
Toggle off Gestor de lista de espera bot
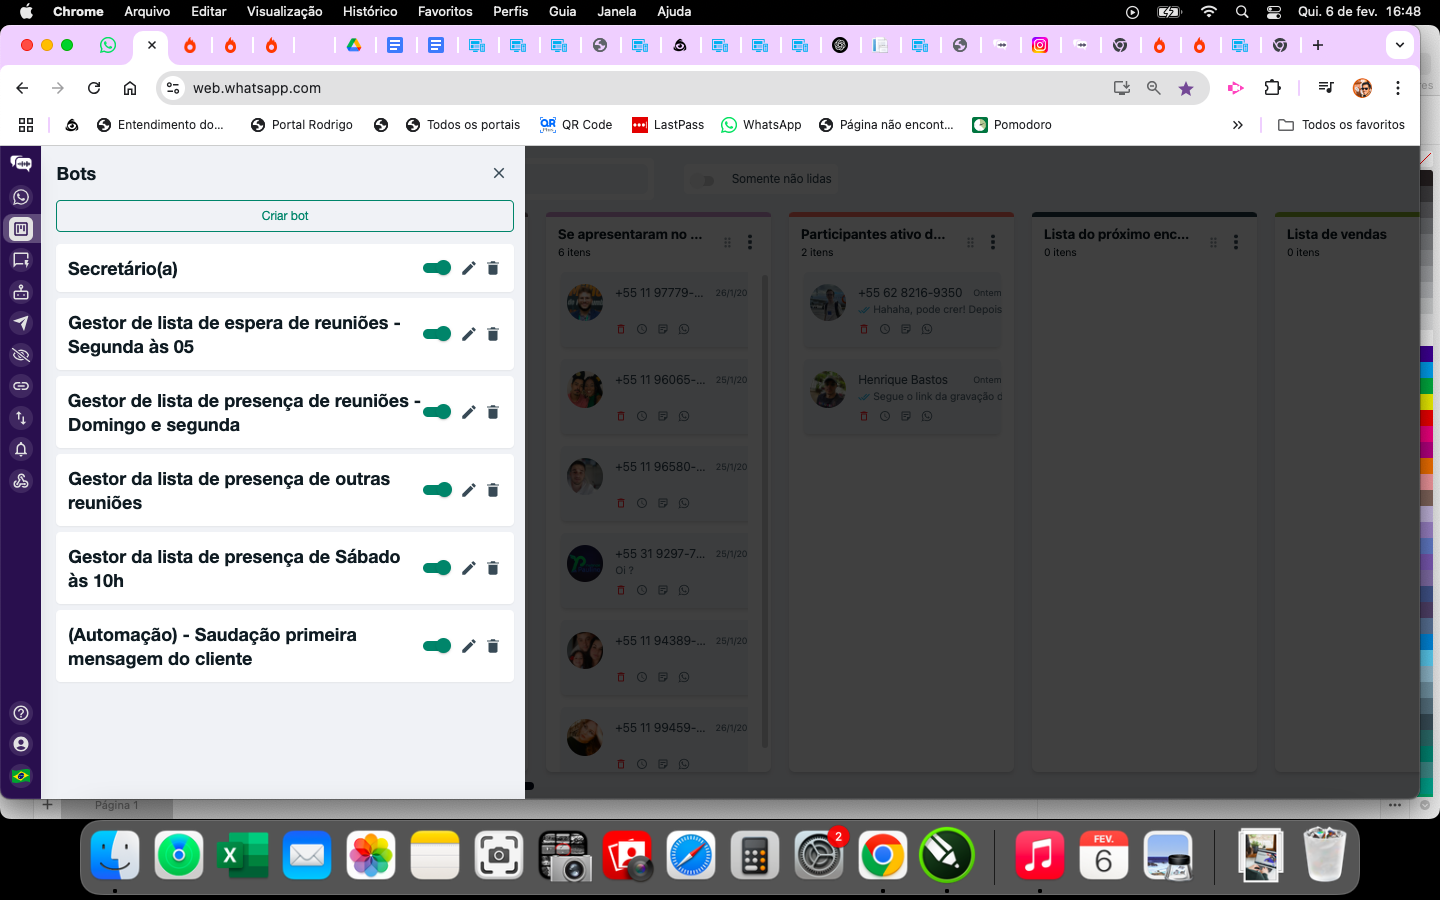(437, 334)
